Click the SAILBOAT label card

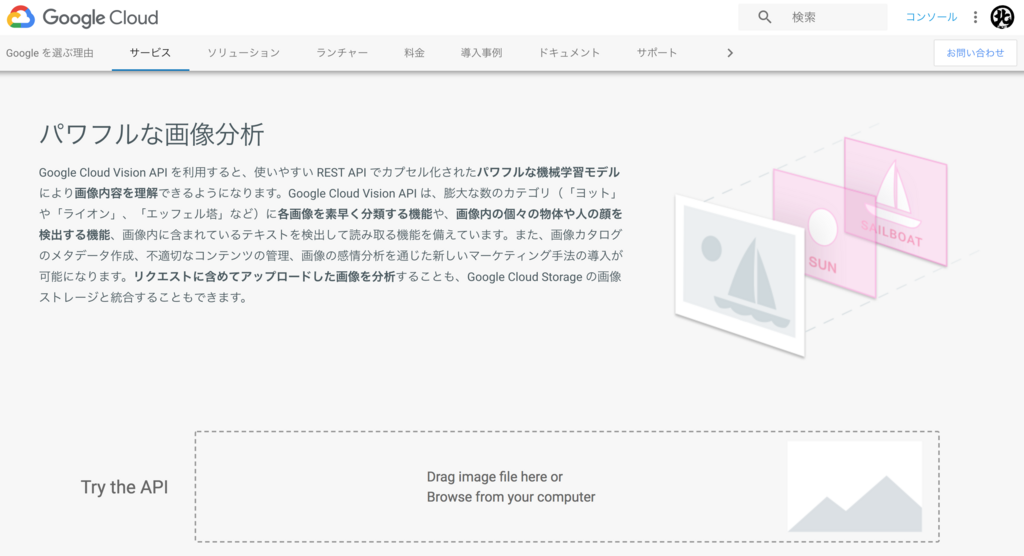point(895,201)
